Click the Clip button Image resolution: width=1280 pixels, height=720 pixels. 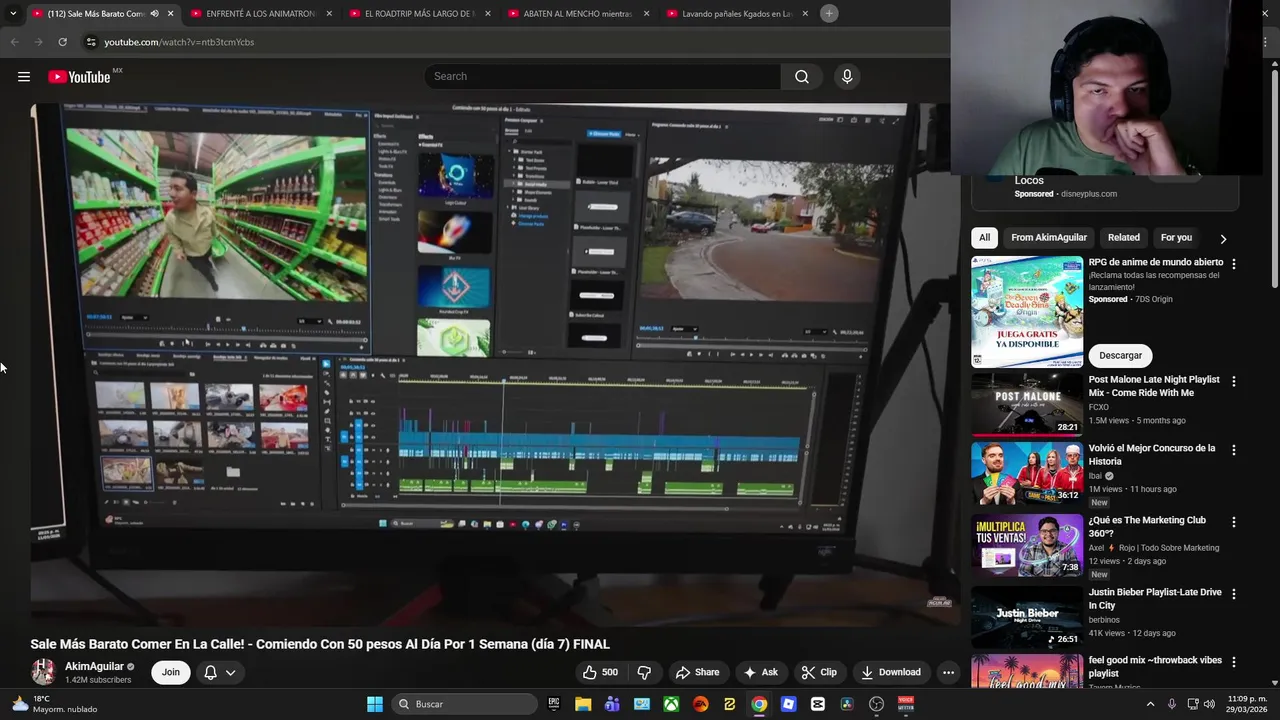tap(819, 672)
